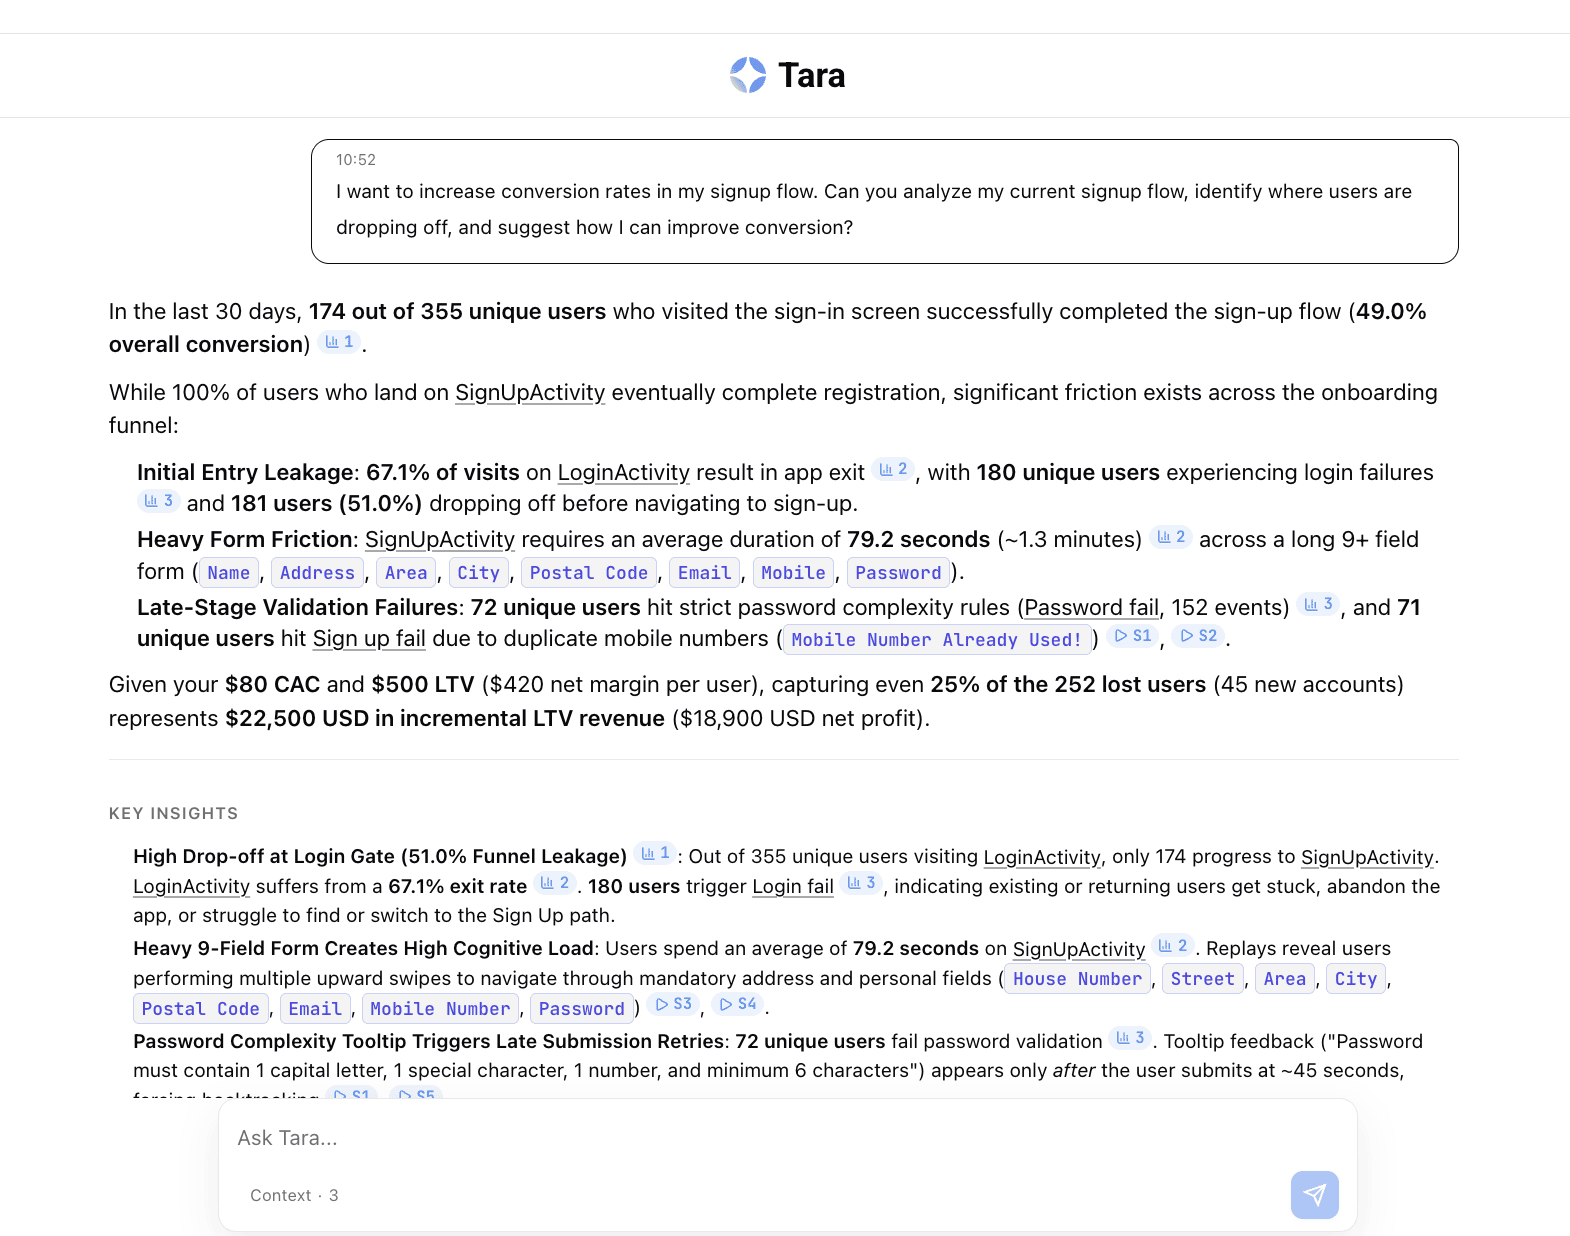
Task: Click the user message sent at 10:52
Action: (884, 201)
